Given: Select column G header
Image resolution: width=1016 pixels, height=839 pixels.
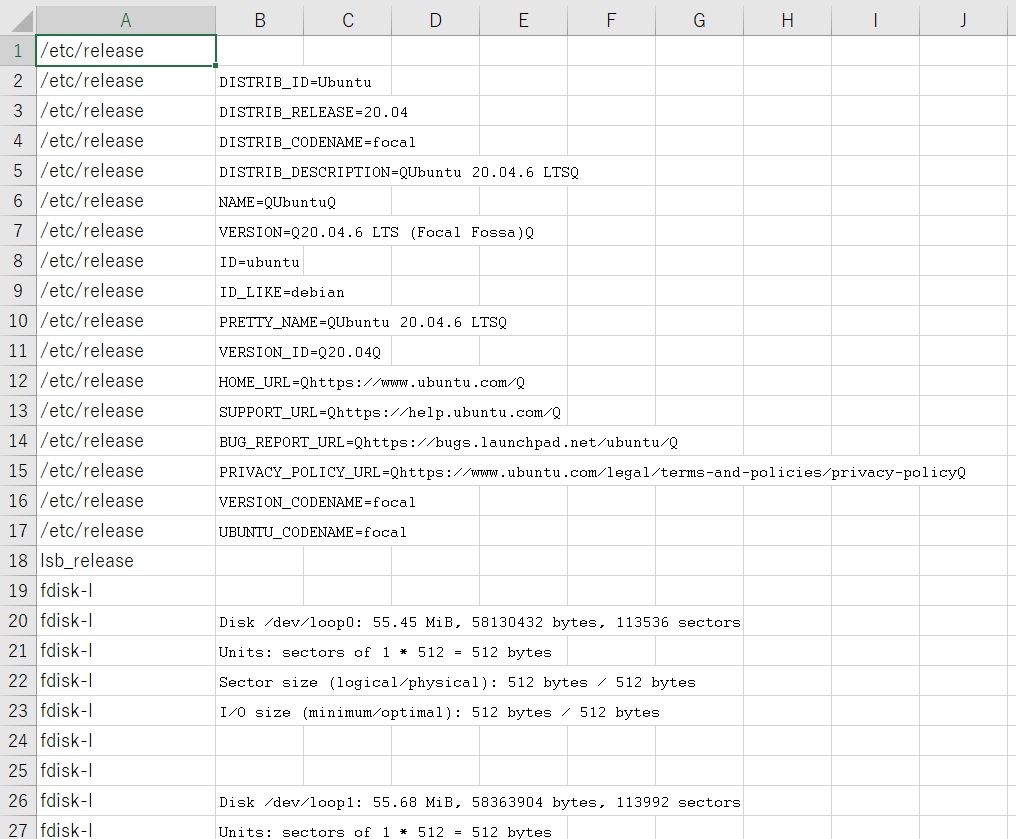Looking at the screenshot, I should (x=699, y=20).
